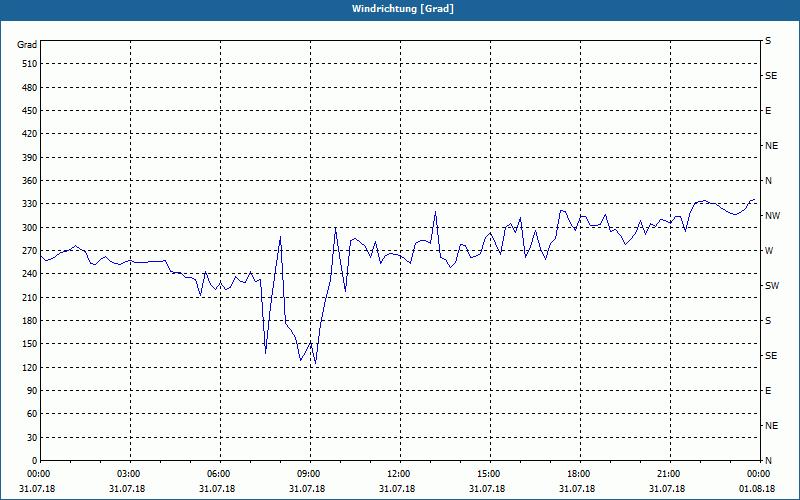The width and height of the screenshot is (800, 500).
Task: Click the S compass label beside 180 gridline
Action: pos(768,321)
